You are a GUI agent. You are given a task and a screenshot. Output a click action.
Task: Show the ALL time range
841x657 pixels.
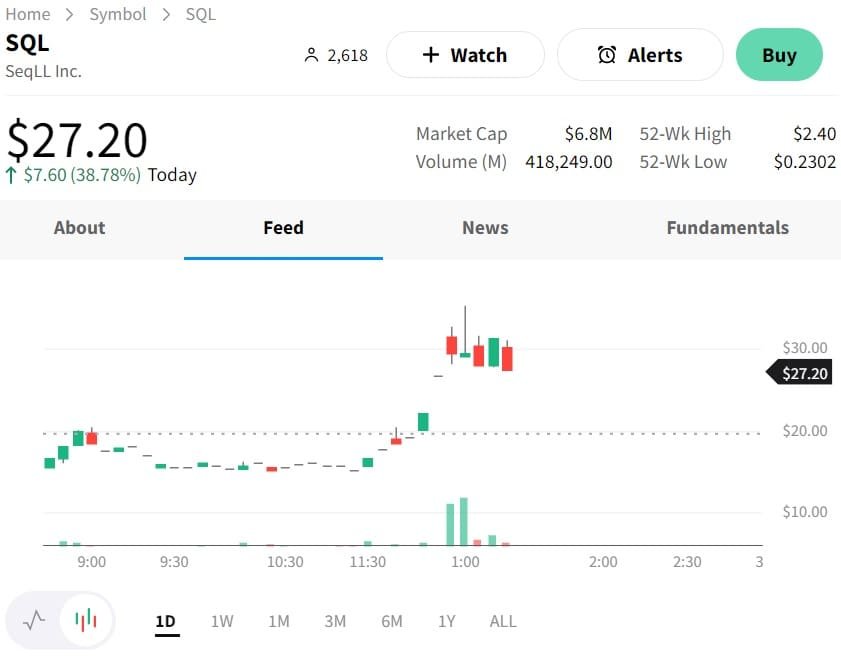503,621
